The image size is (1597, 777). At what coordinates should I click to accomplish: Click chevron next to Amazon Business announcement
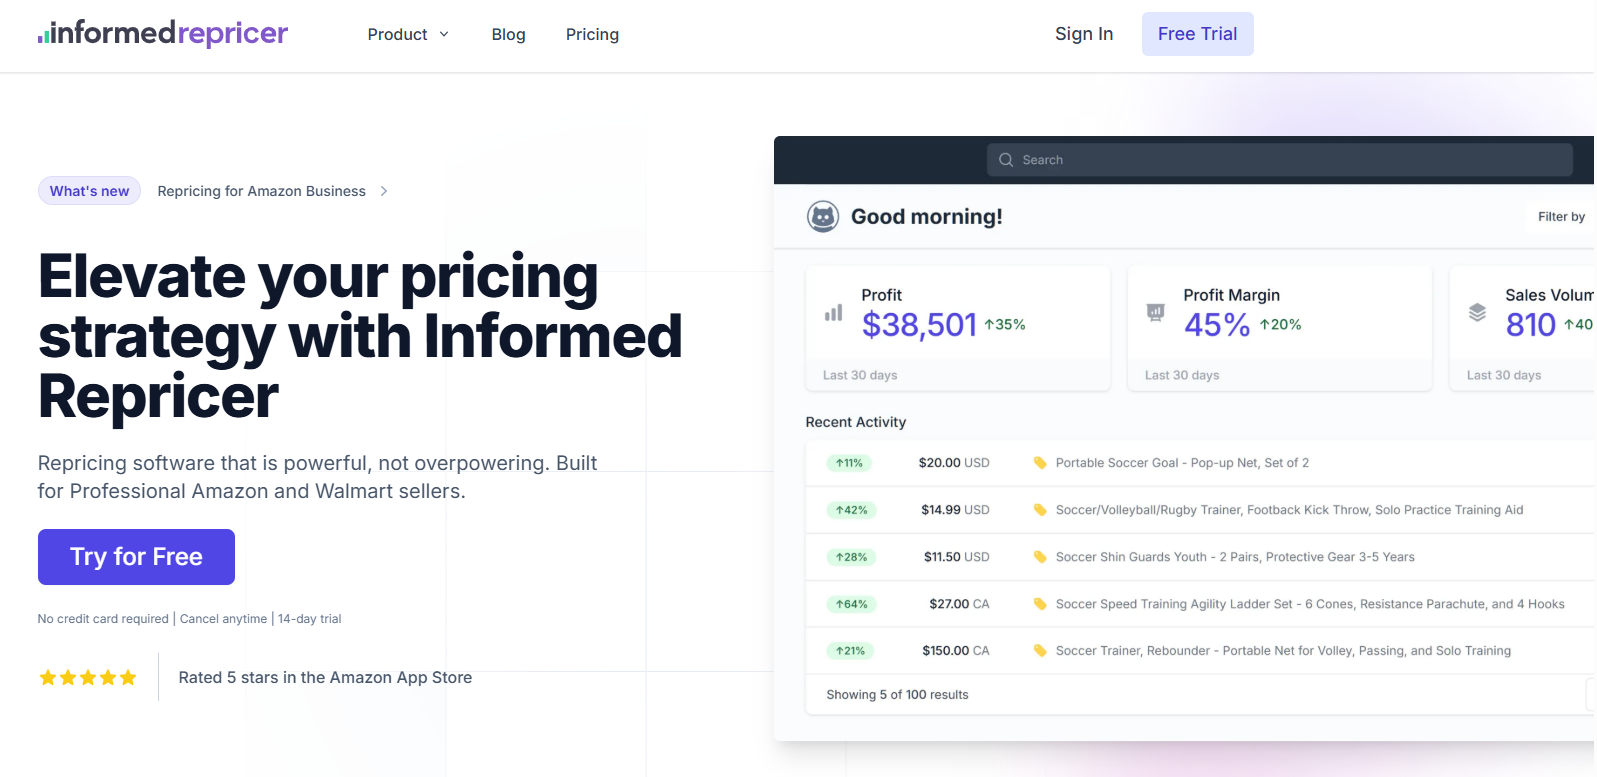coord(384,191)
